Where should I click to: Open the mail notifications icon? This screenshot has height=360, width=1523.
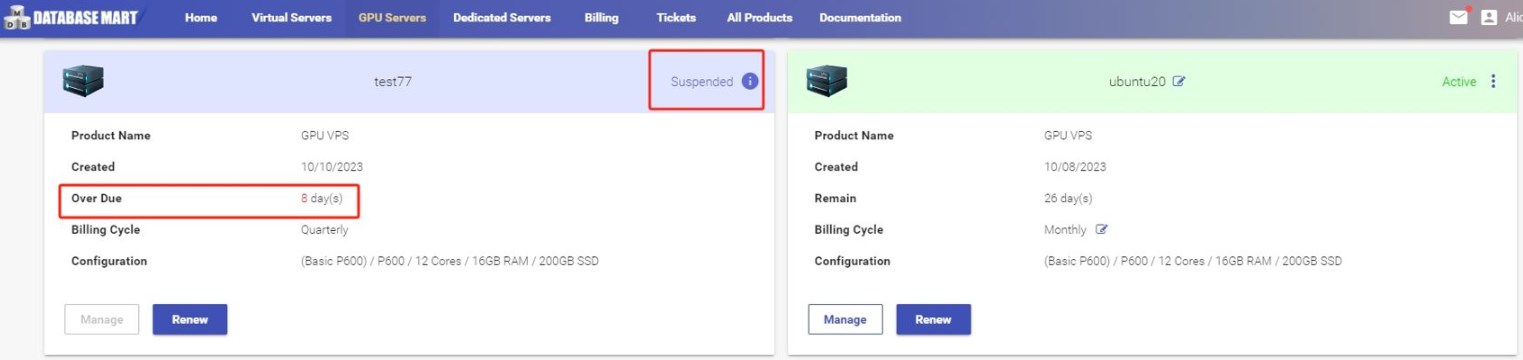(1458, 17)
